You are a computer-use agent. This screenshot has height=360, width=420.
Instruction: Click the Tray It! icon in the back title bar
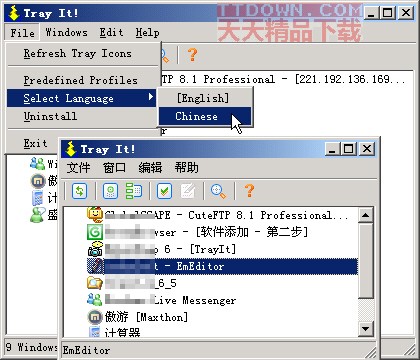coord(14,13)
